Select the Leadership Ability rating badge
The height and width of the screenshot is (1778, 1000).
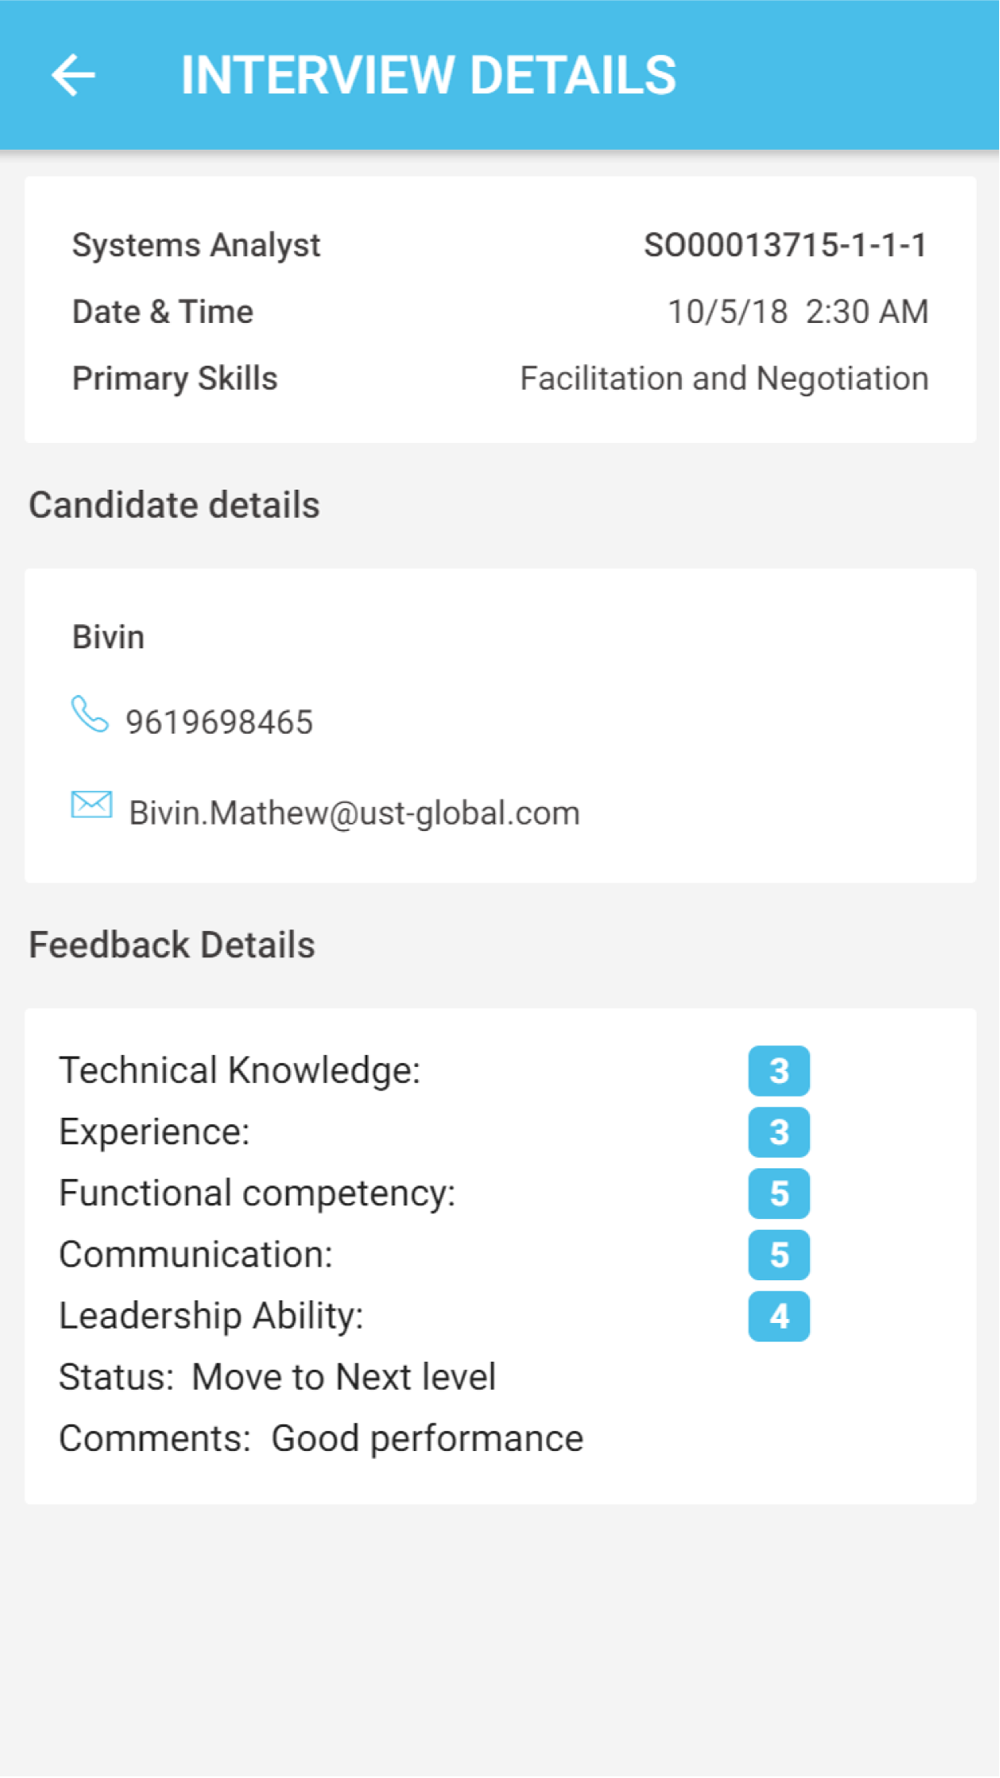click(779, 1316)
